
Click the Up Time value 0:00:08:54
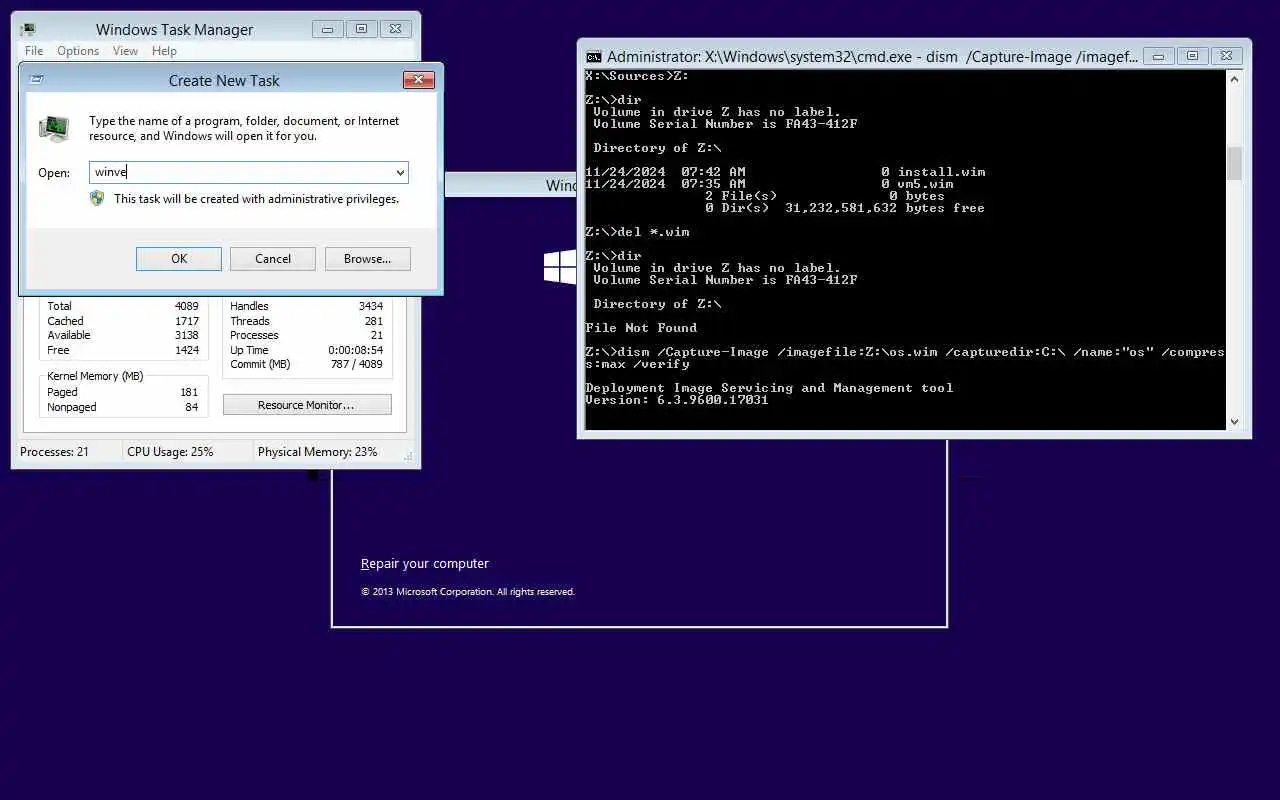(x=356, y=350)
